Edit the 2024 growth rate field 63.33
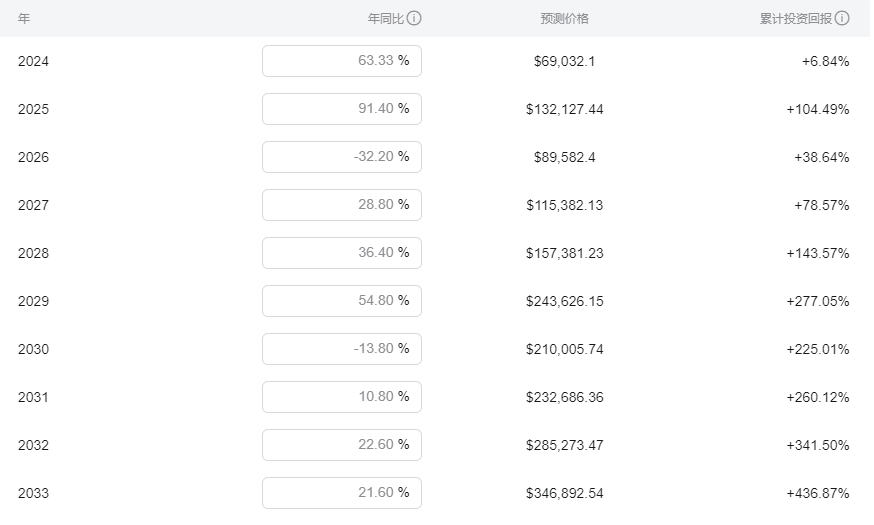The height and width of the screenshot is (525, 874). point(342,61)
